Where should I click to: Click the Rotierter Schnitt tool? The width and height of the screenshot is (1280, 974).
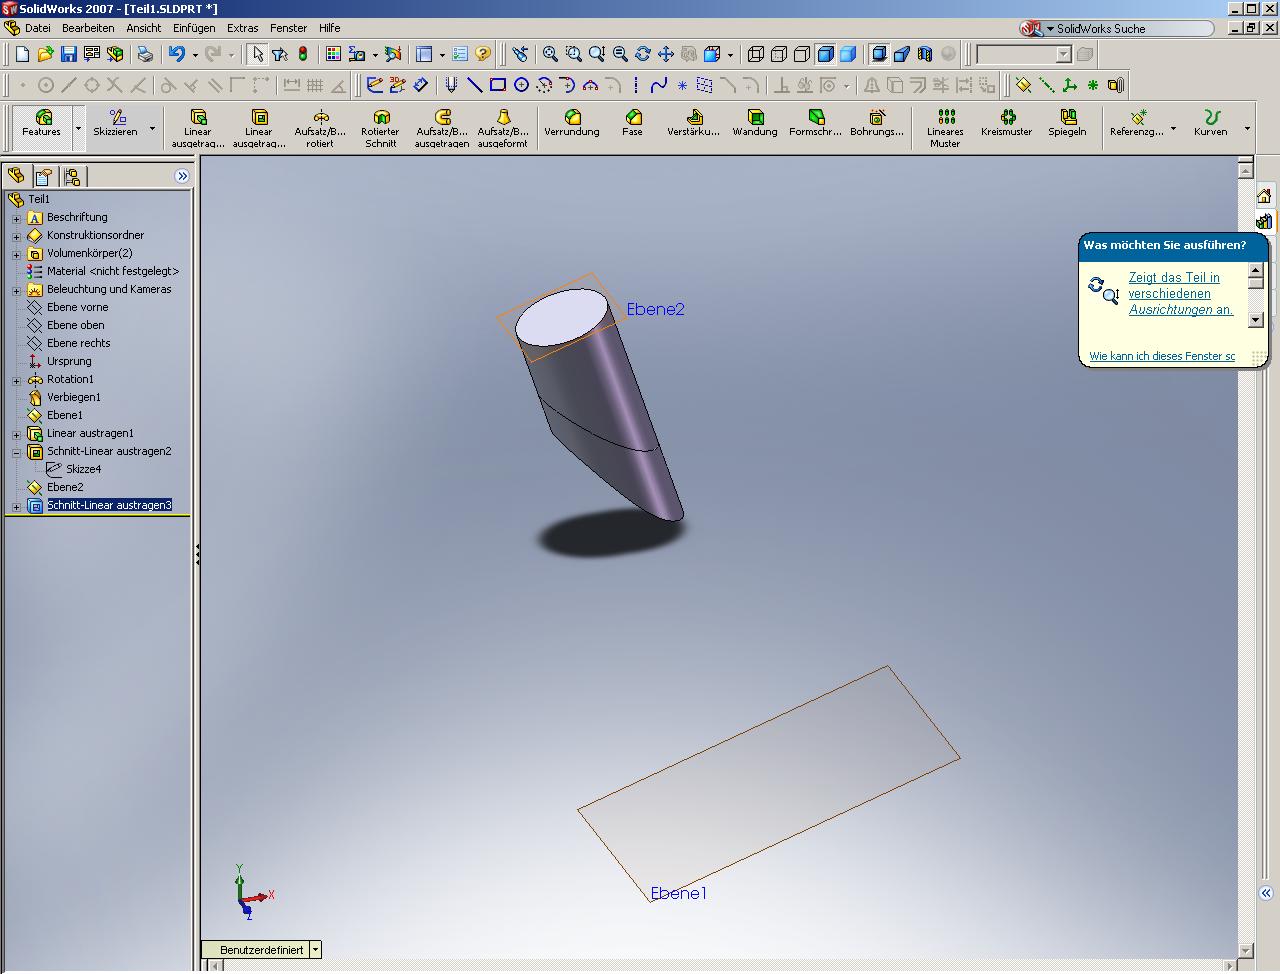(381, 128)
